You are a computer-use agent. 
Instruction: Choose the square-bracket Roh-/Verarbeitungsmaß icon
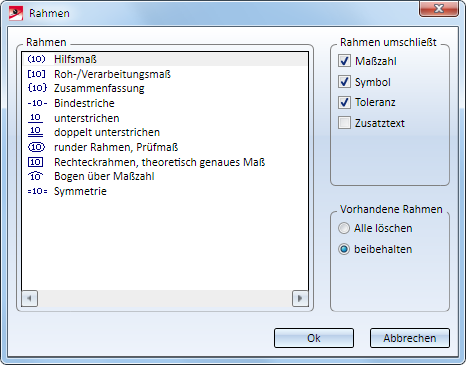point(36,74)
